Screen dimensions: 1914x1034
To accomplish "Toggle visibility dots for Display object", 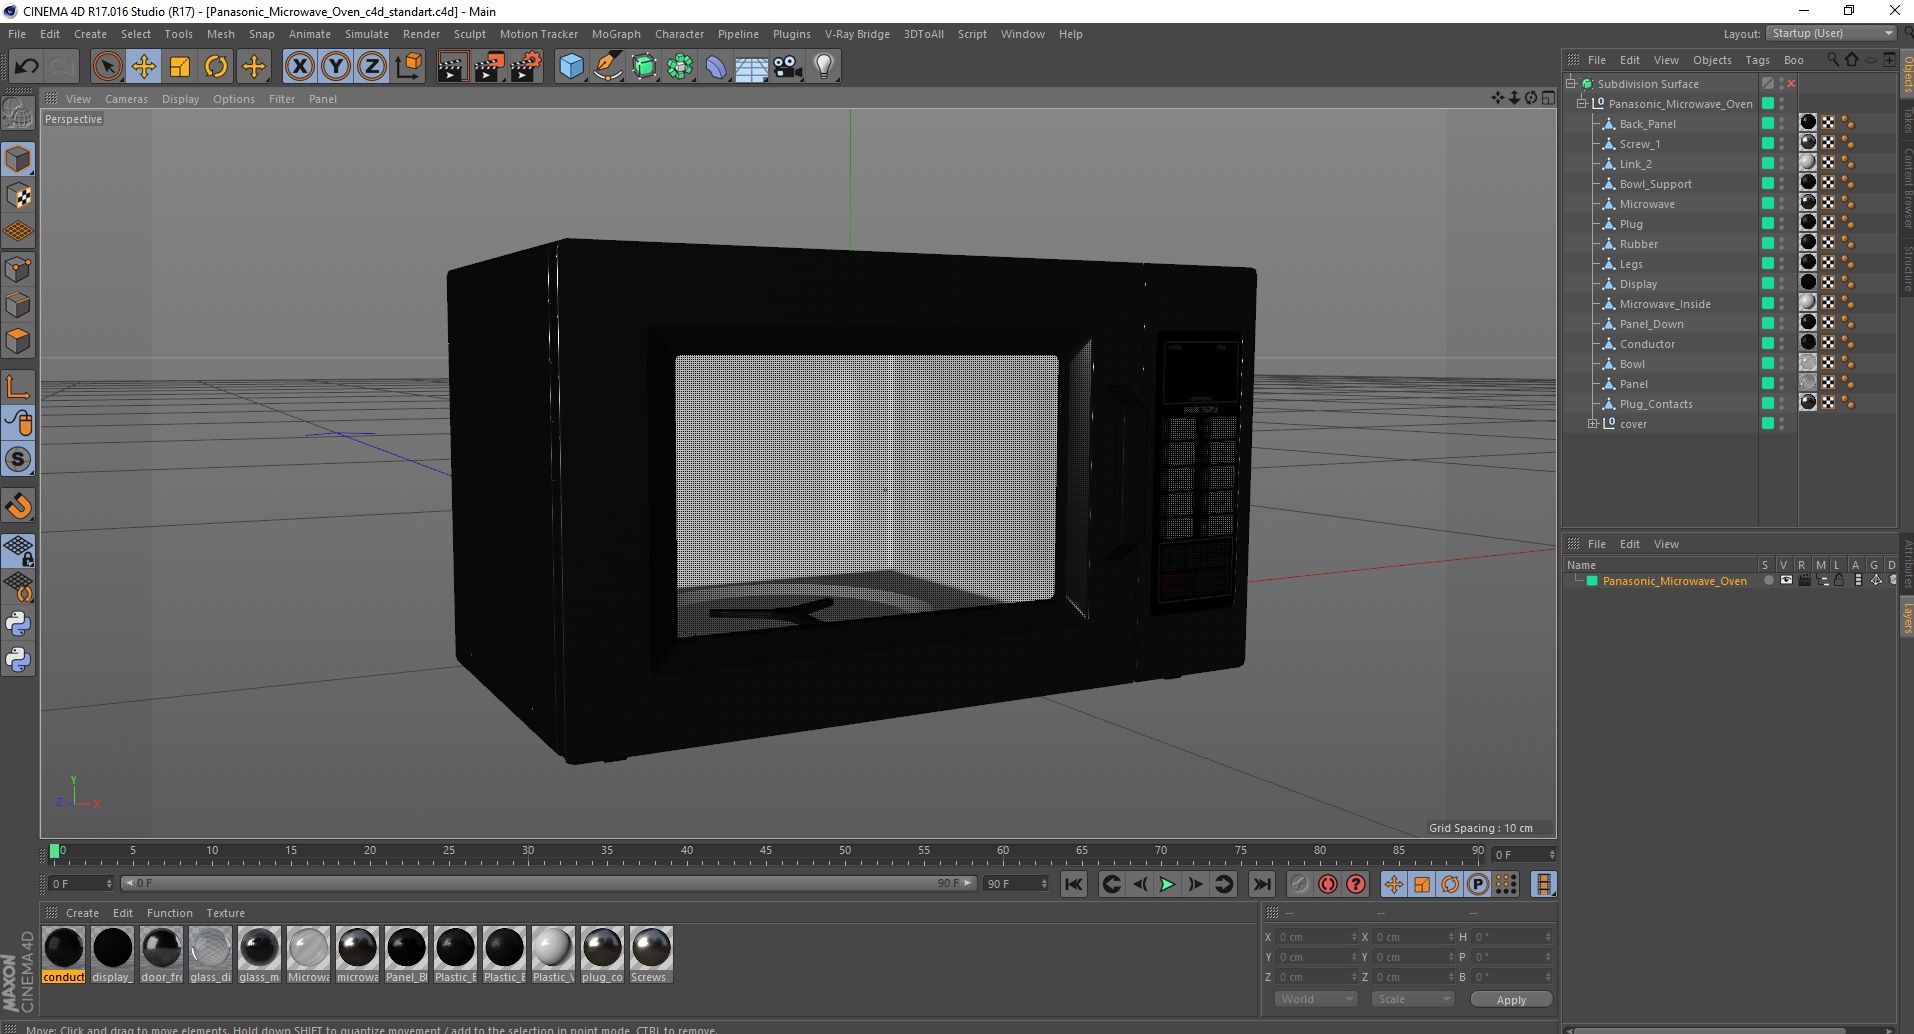I will [x=1782, y=284].
